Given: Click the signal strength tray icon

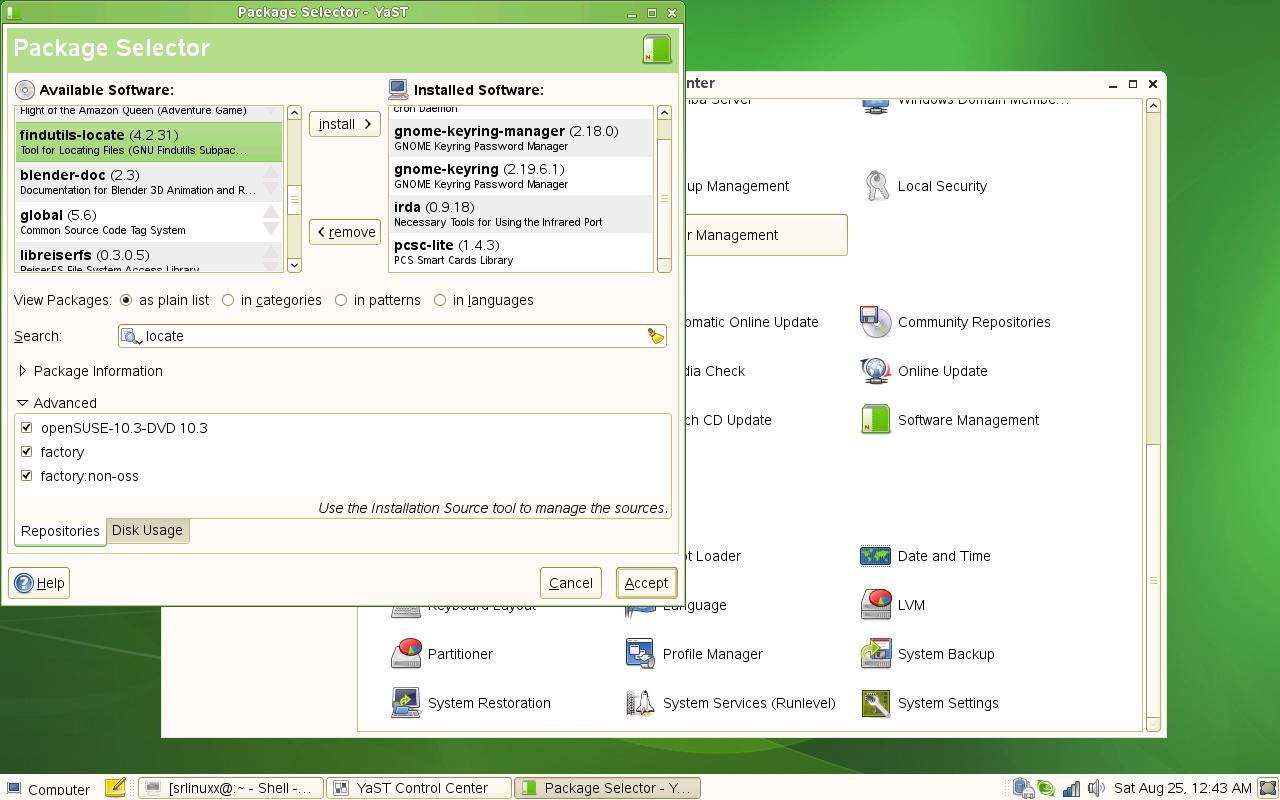Looking at the screenshot, I should pos(1071,788).
